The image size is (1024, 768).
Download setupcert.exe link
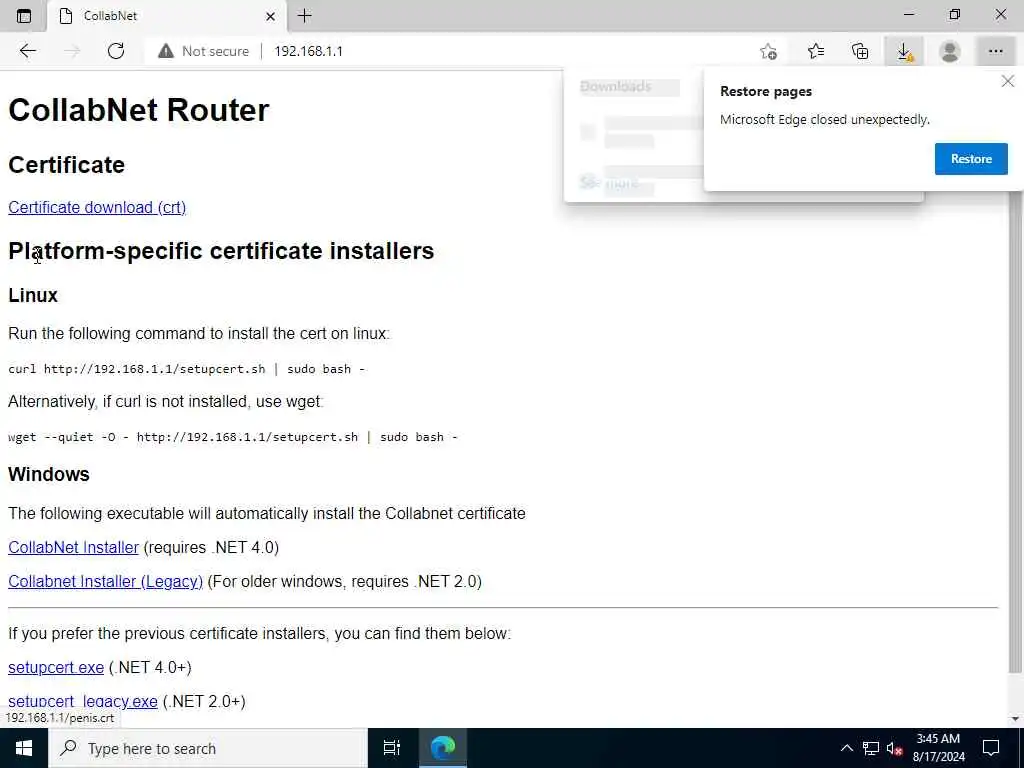pos(56,667)
